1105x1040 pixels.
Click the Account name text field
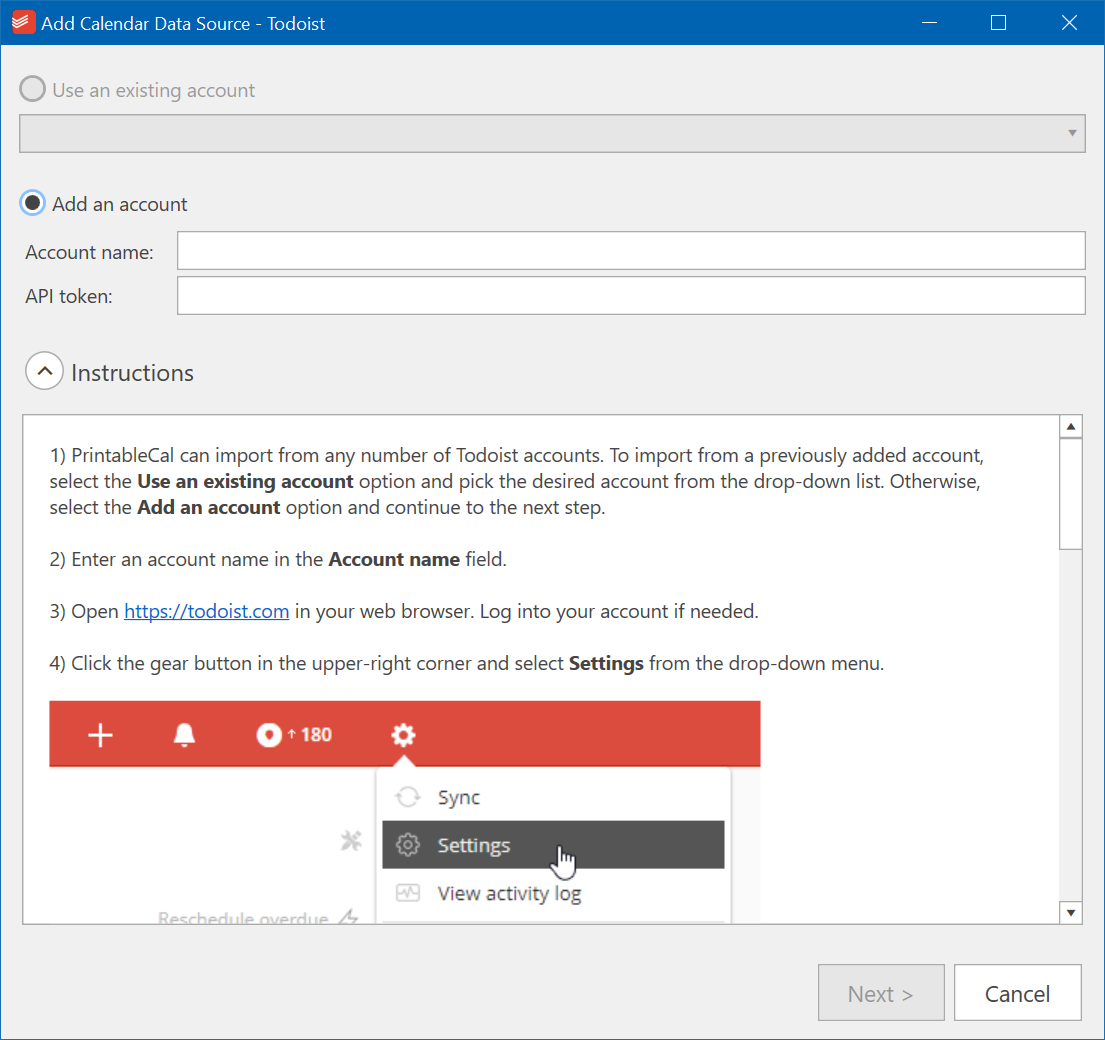631,250
